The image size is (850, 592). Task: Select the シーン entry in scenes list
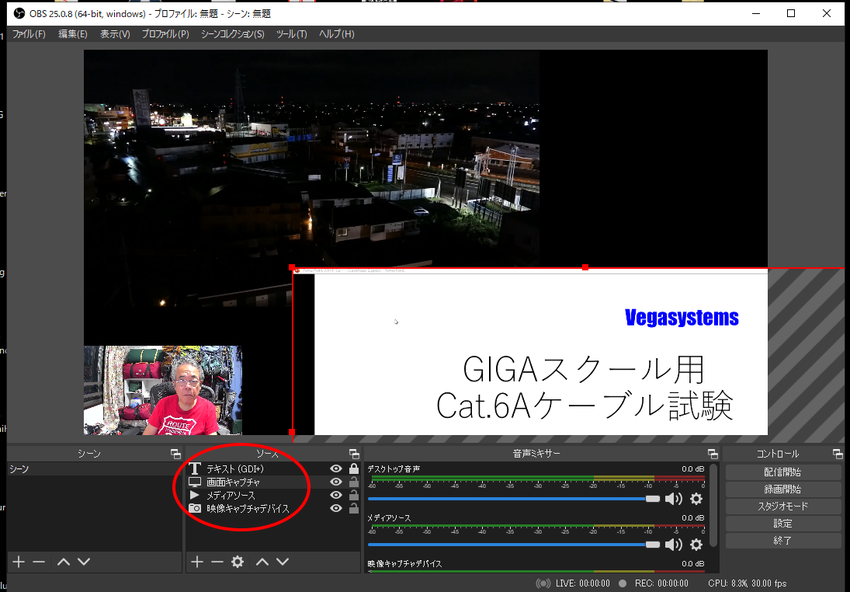click(94, 469)
